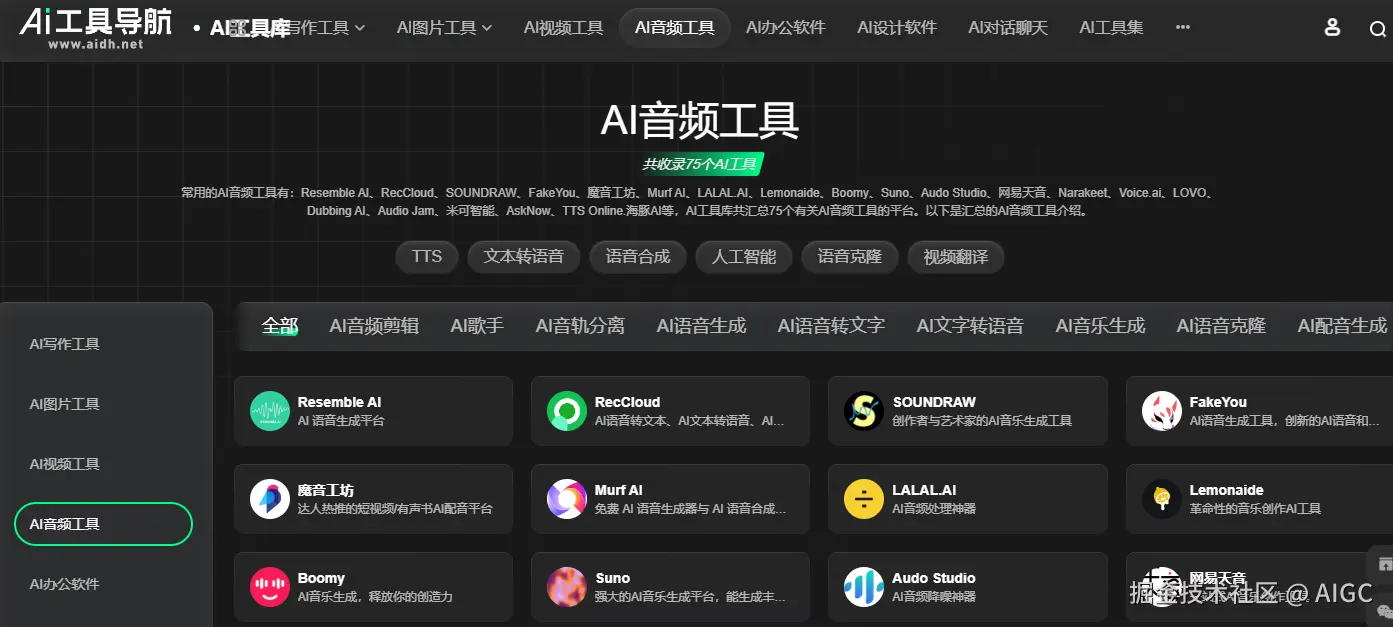Click the 共收录75个AI工具 badge
1393x627 pixels.
tap(702, 164)
